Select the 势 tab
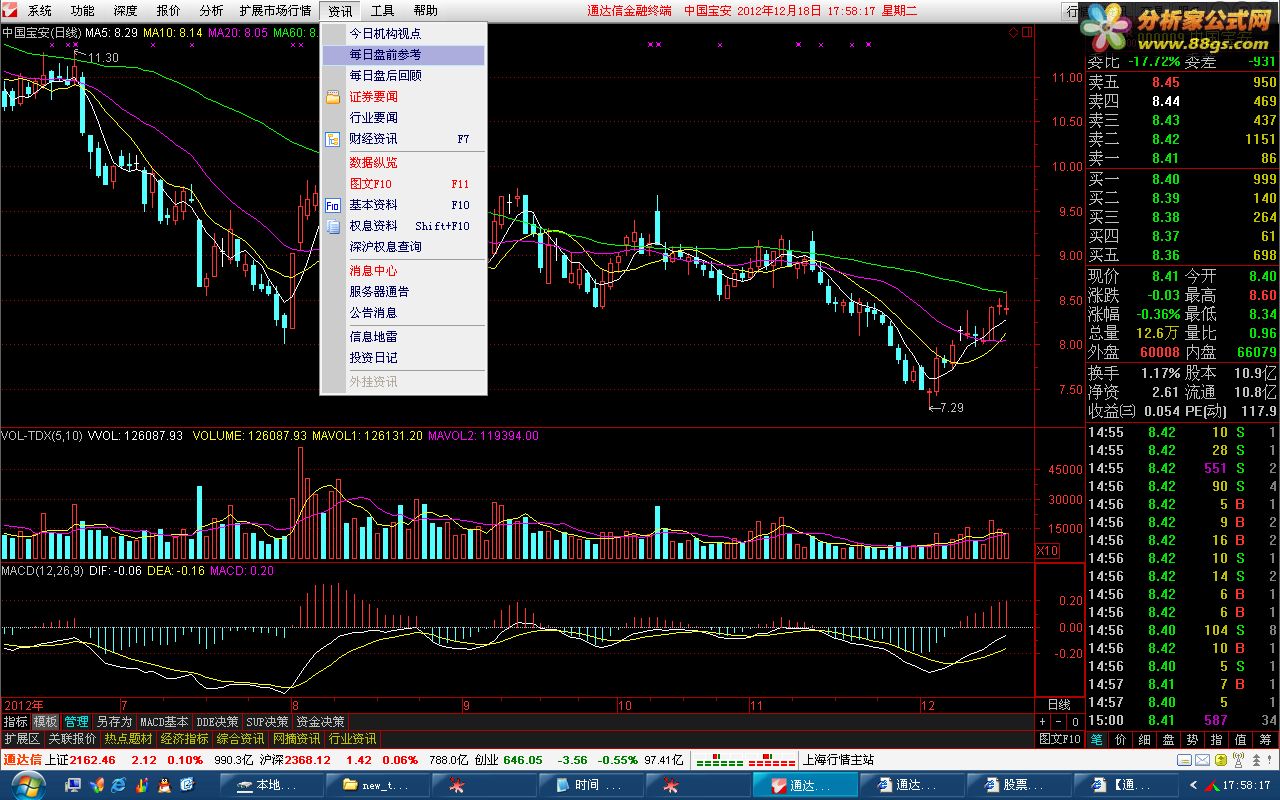 click(1193, 739)
